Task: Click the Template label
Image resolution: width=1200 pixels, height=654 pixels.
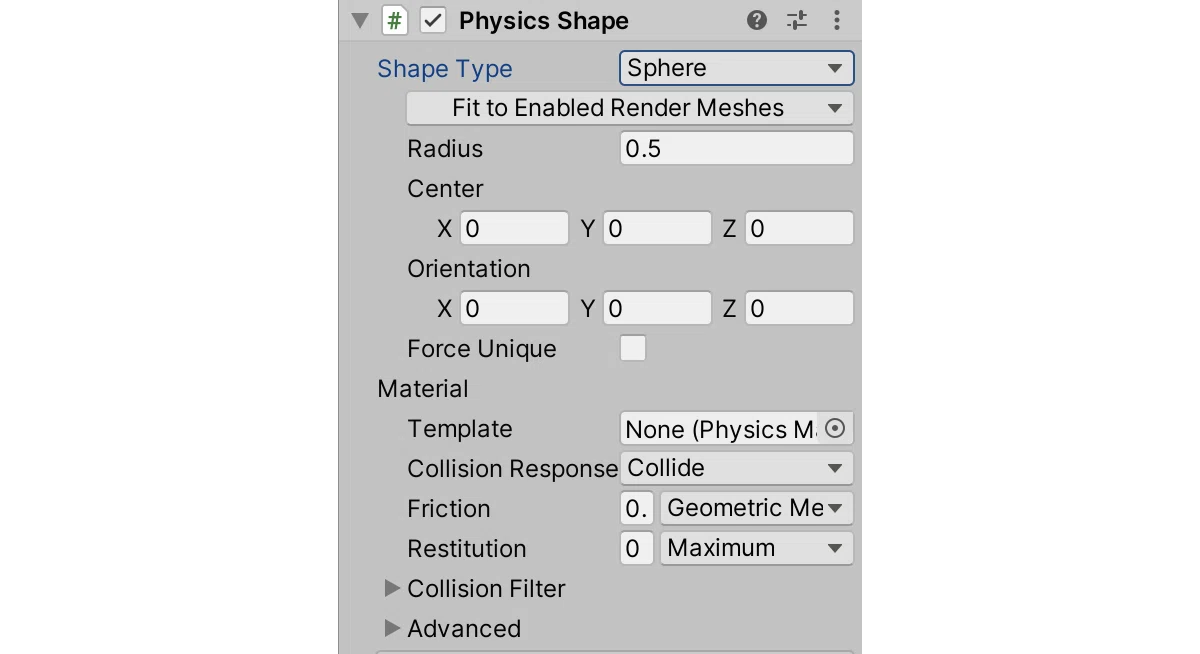Action: pyautogui.click(x=460, y=429)
